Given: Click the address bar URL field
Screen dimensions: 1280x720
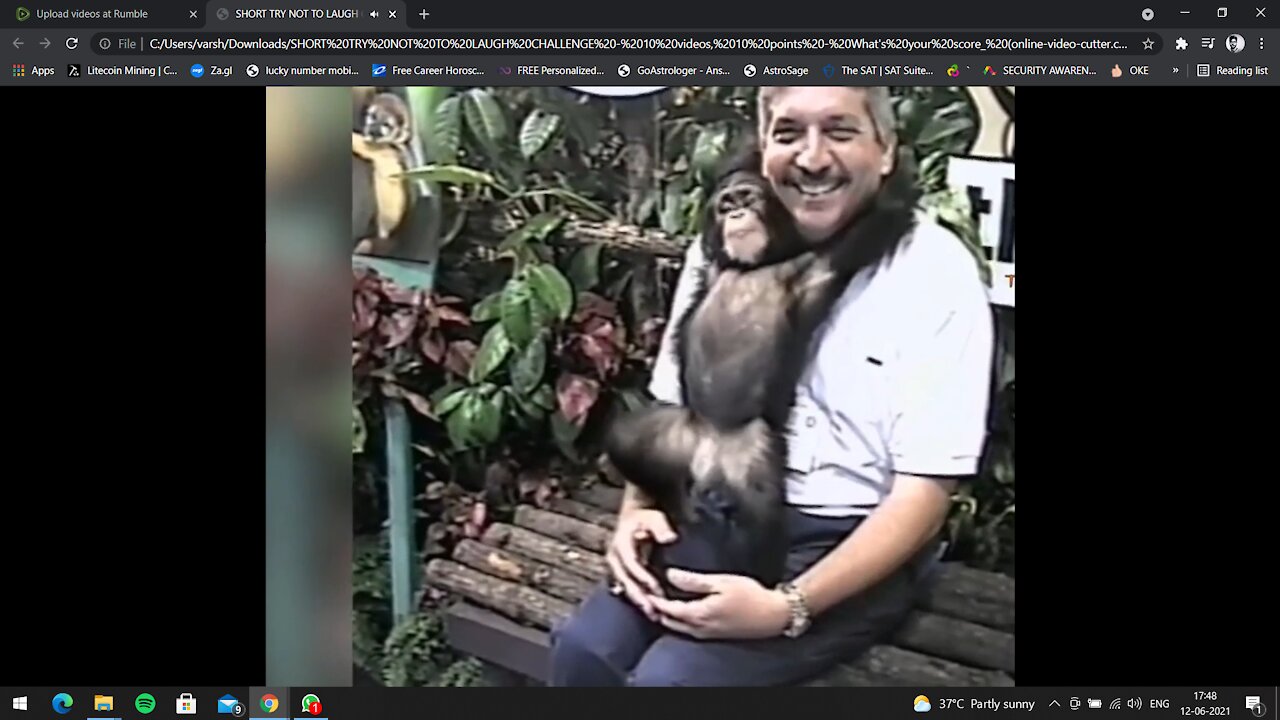Looking at the screenshot, I should 638,43.
